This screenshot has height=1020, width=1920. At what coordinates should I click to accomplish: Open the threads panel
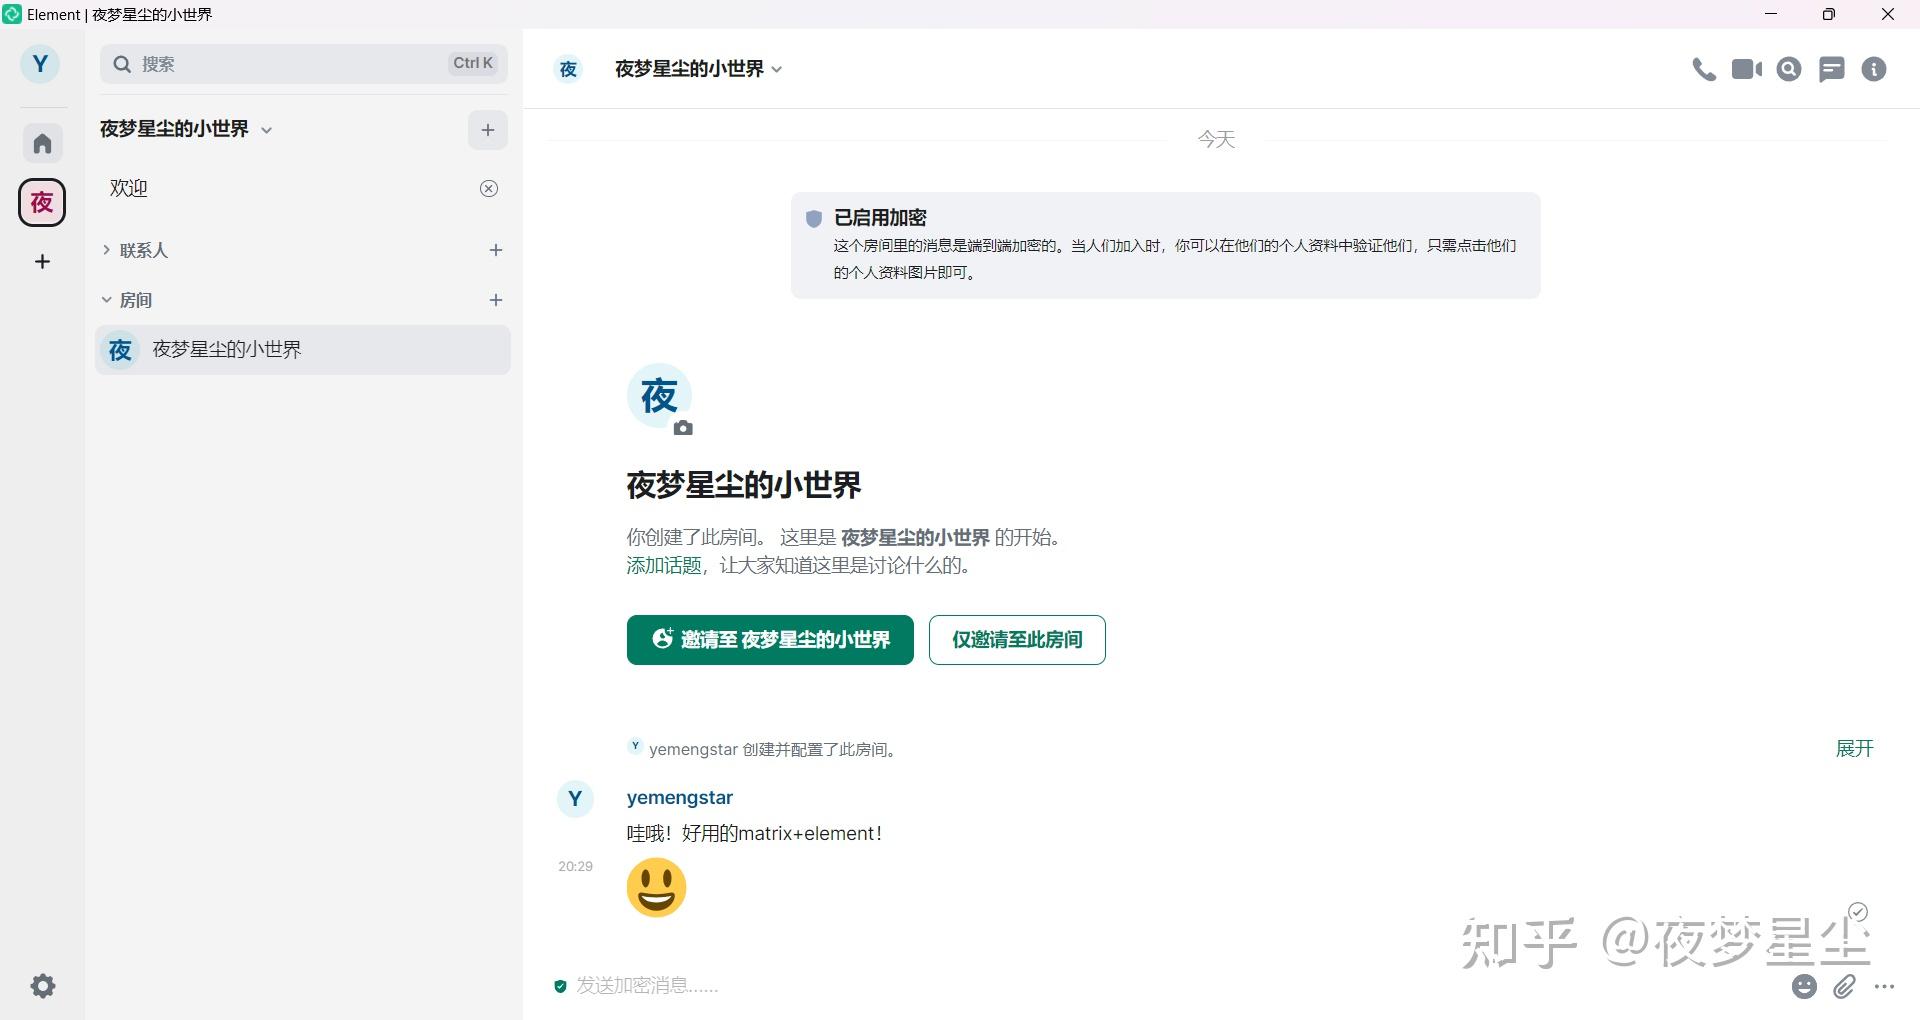(x=1832, y=69)
